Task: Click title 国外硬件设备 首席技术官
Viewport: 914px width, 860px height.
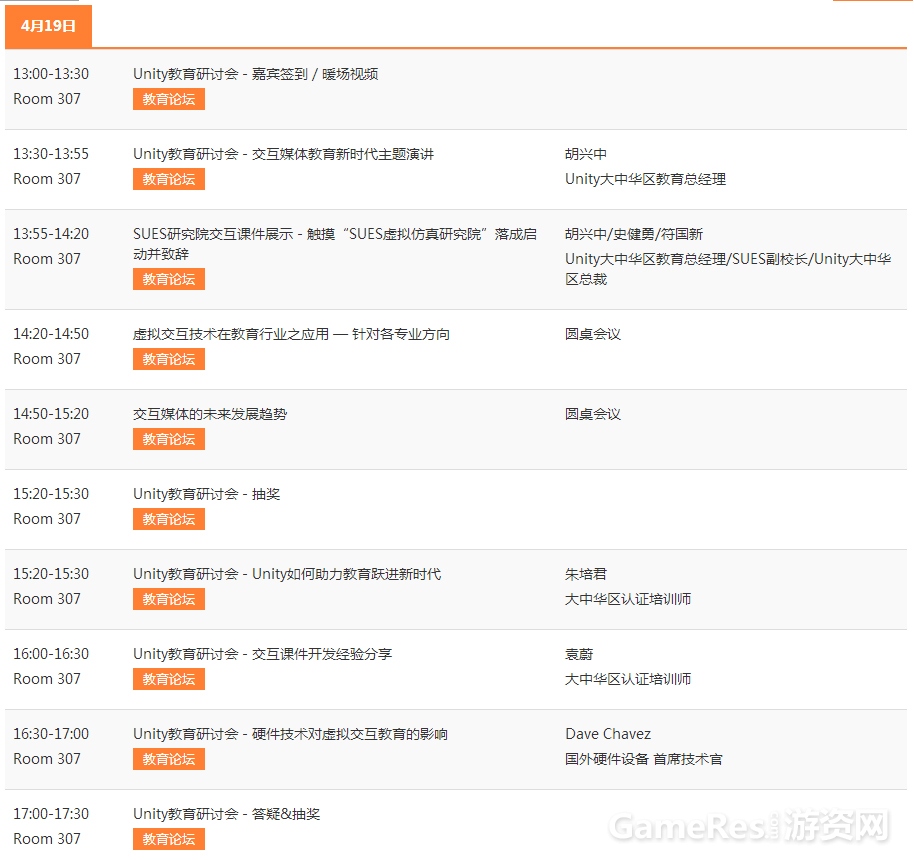Action: coord(644,759)
